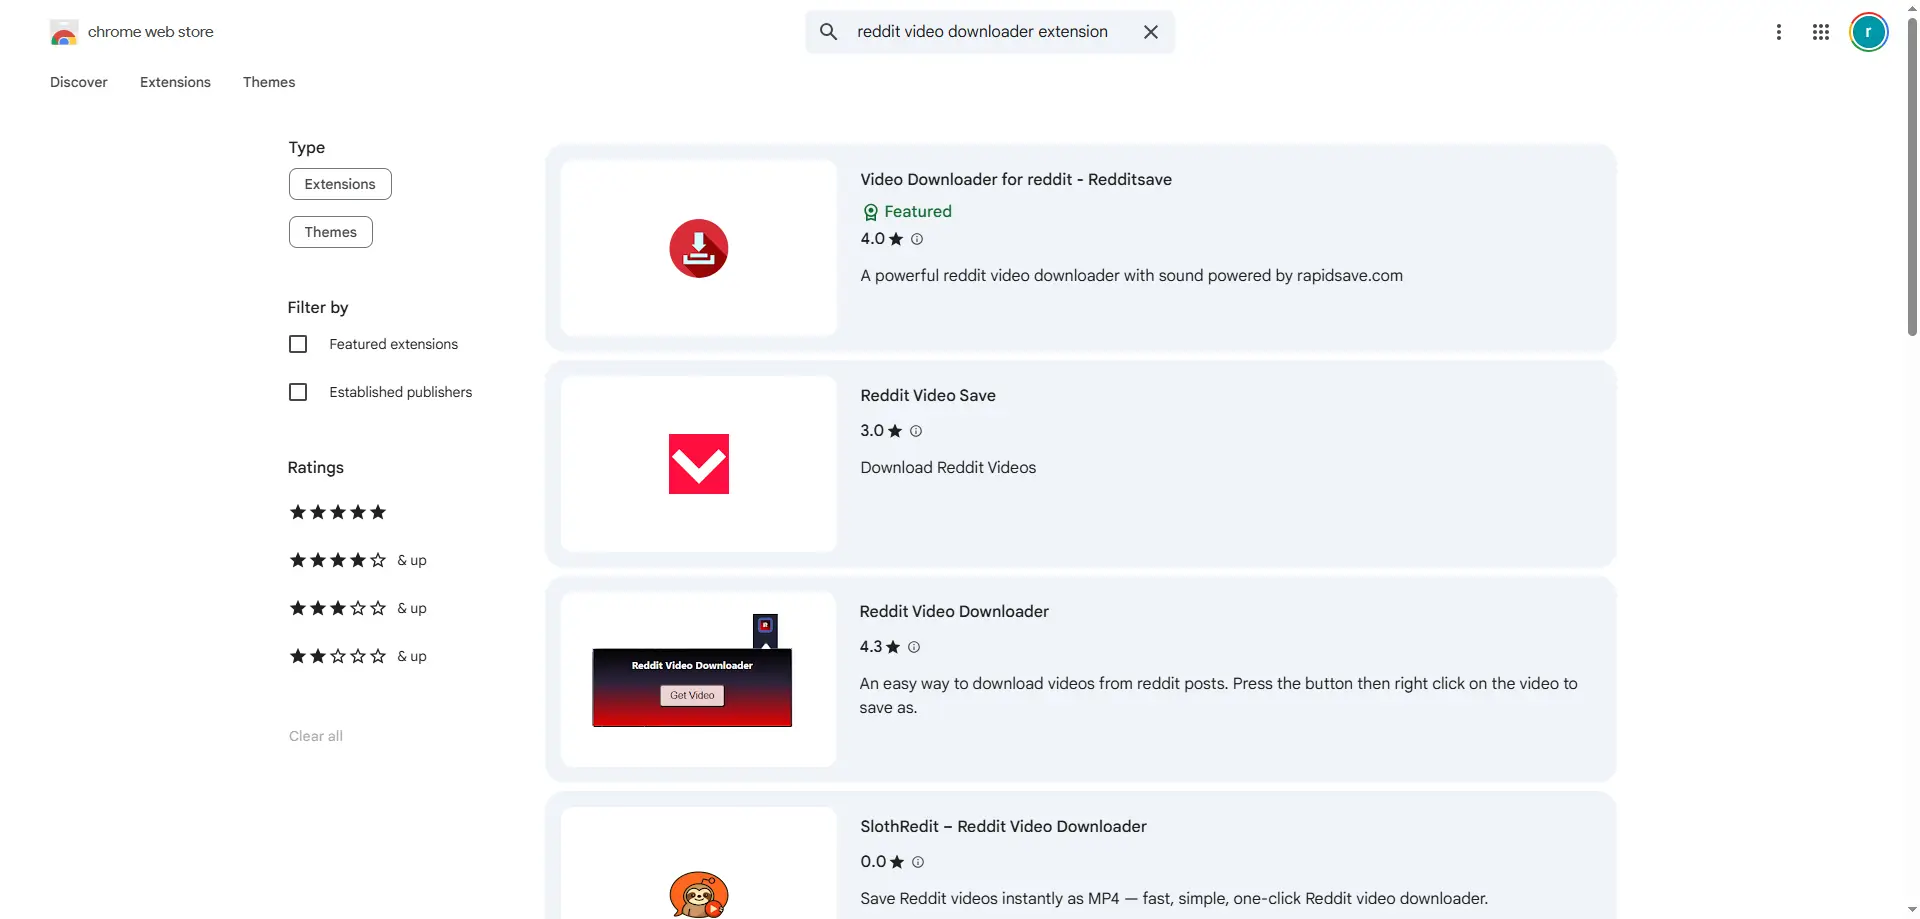Open the three-dot more options menu
The width and height of the screenshot is (1920, 919).
[1778, 32]
